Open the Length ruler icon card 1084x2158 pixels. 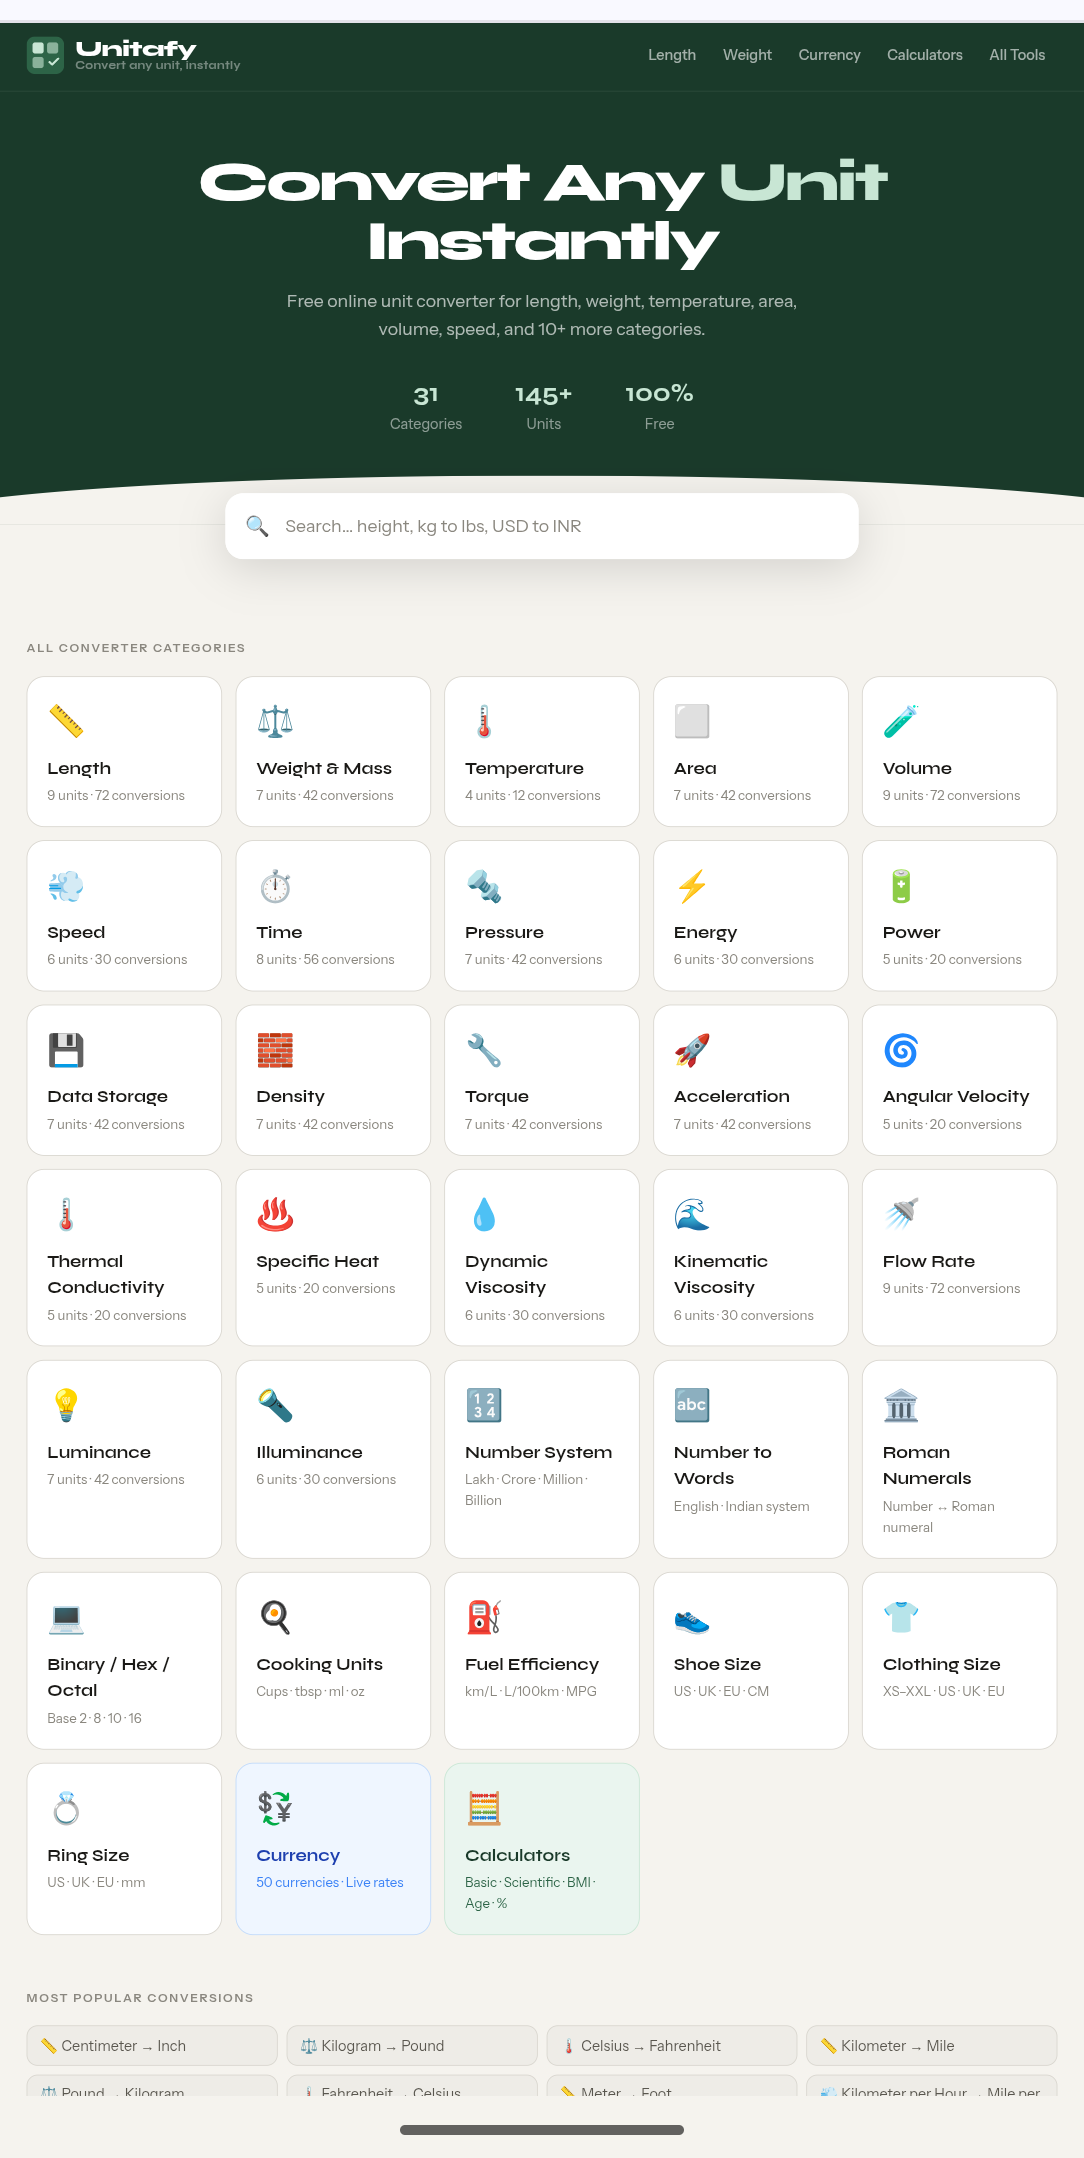[66, 721]
